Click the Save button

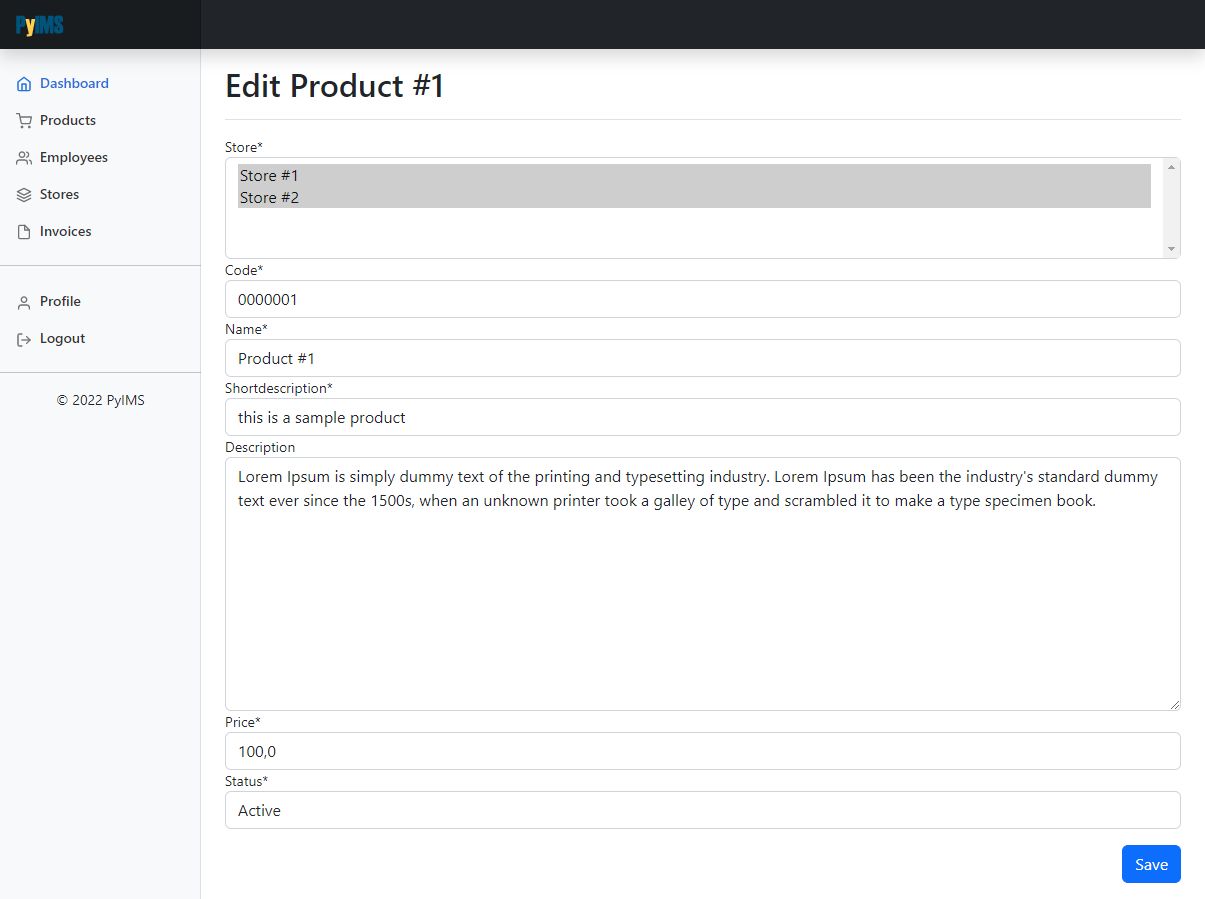[1151, 864]
